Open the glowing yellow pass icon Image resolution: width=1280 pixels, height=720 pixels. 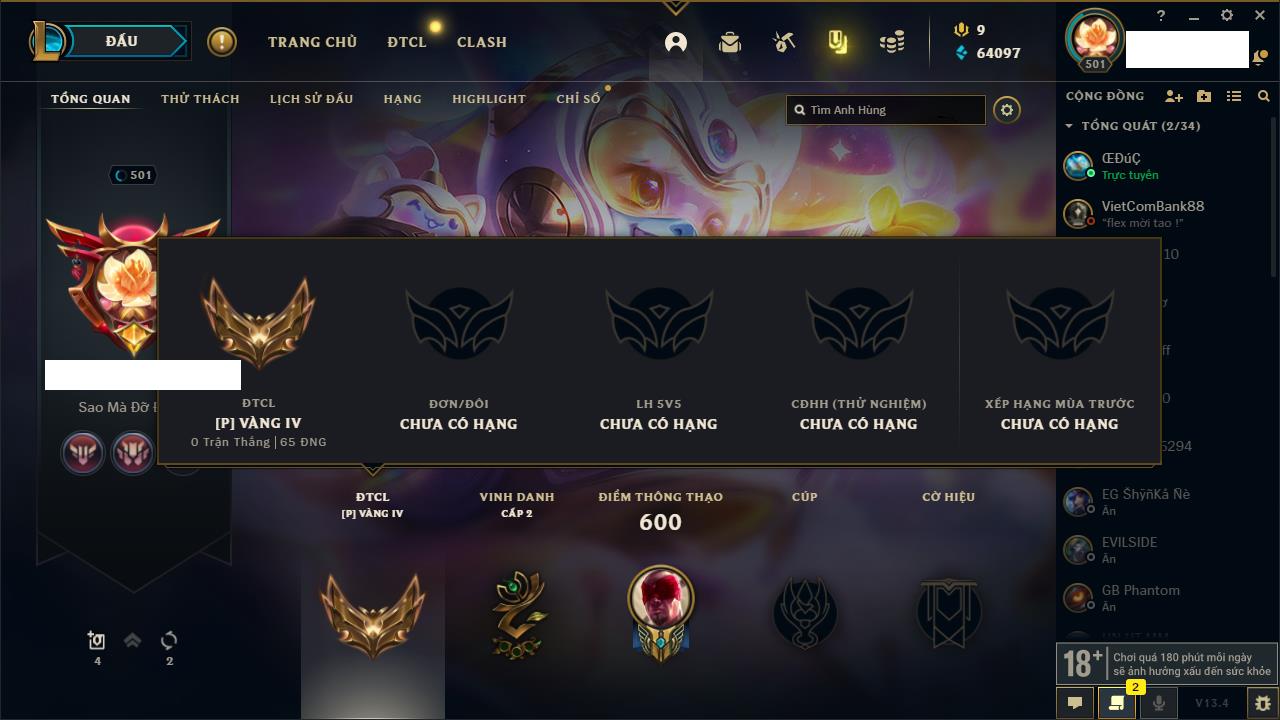pyautogui.click(x=838, y=42)
